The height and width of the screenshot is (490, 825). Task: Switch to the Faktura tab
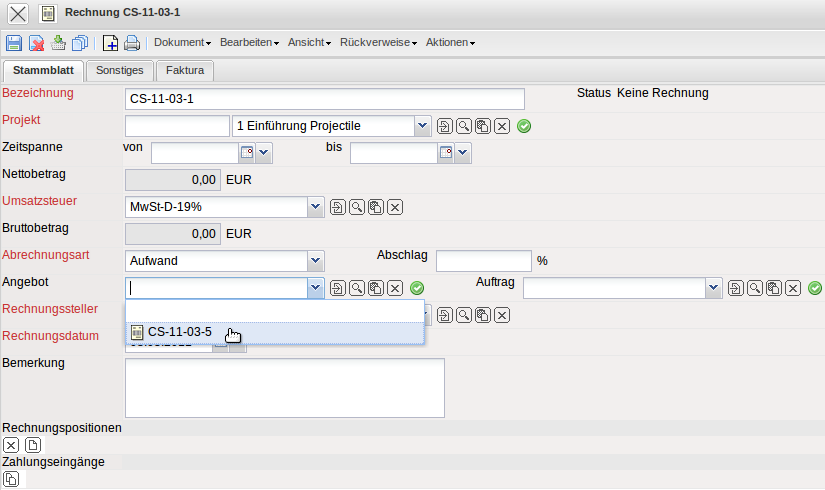click(x=185, y=70)
